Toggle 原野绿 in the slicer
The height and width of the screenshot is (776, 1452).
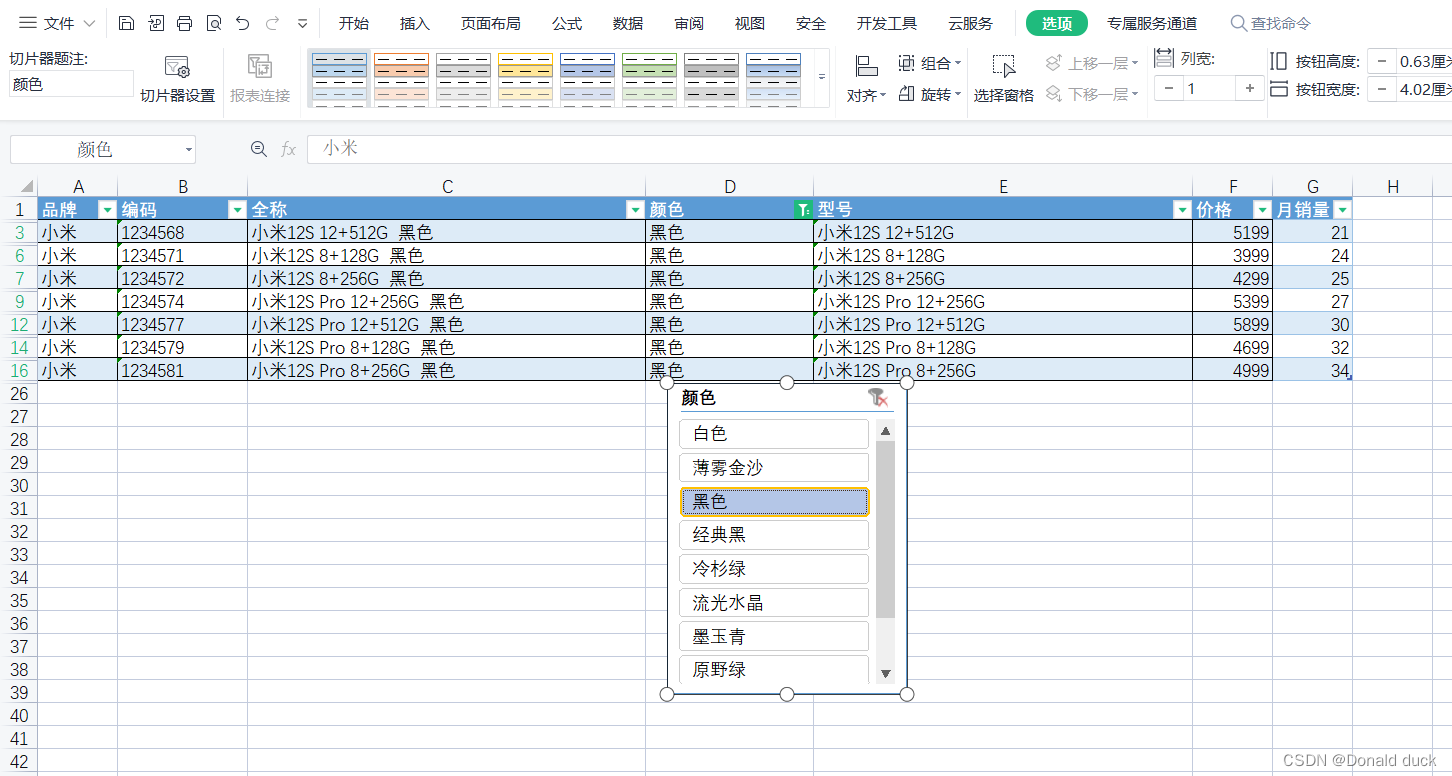point(773,669)
